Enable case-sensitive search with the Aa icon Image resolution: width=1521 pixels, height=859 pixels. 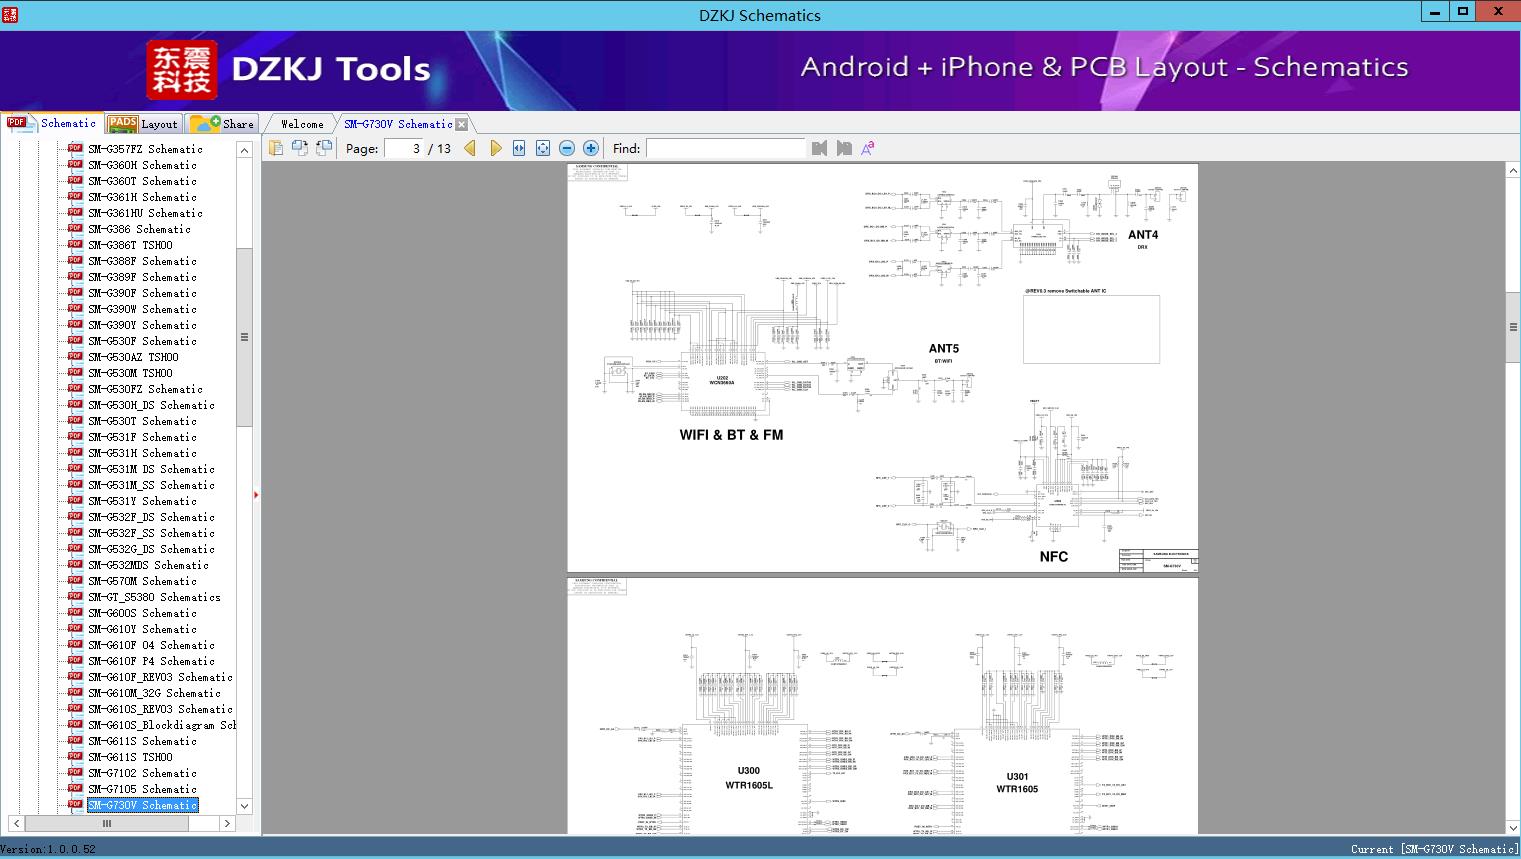click(x=868, y=147)
